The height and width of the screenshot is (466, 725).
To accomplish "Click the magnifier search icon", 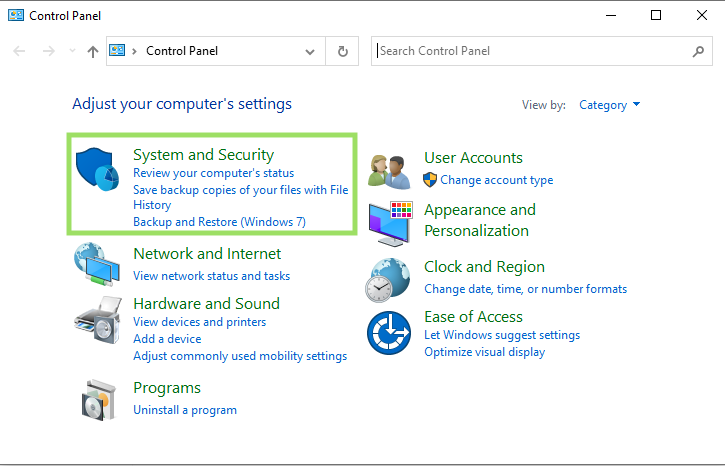I will pyautogui.click(x=698, y=51).
